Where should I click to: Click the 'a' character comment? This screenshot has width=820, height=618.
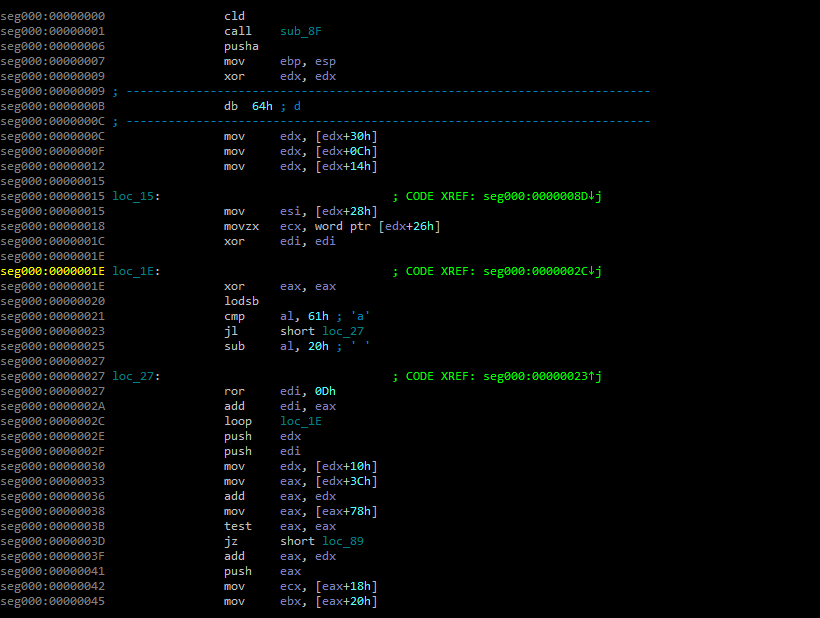(360, 316)
